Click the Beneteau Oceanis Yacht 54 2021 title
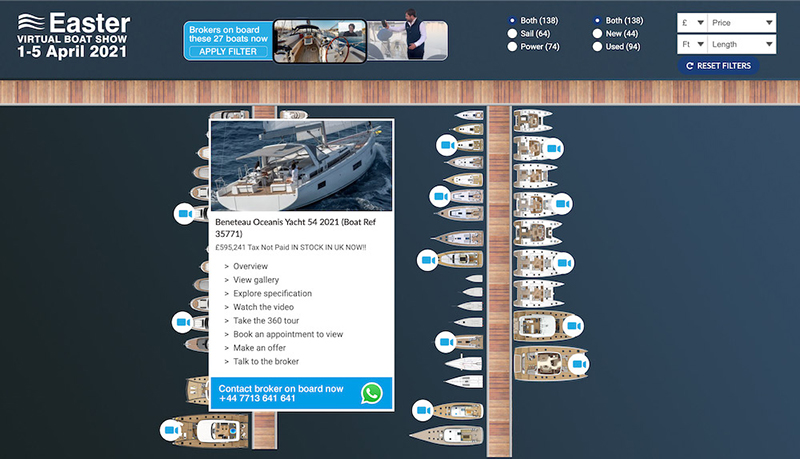The image size is (800, 459). click(x=295, y=228)
